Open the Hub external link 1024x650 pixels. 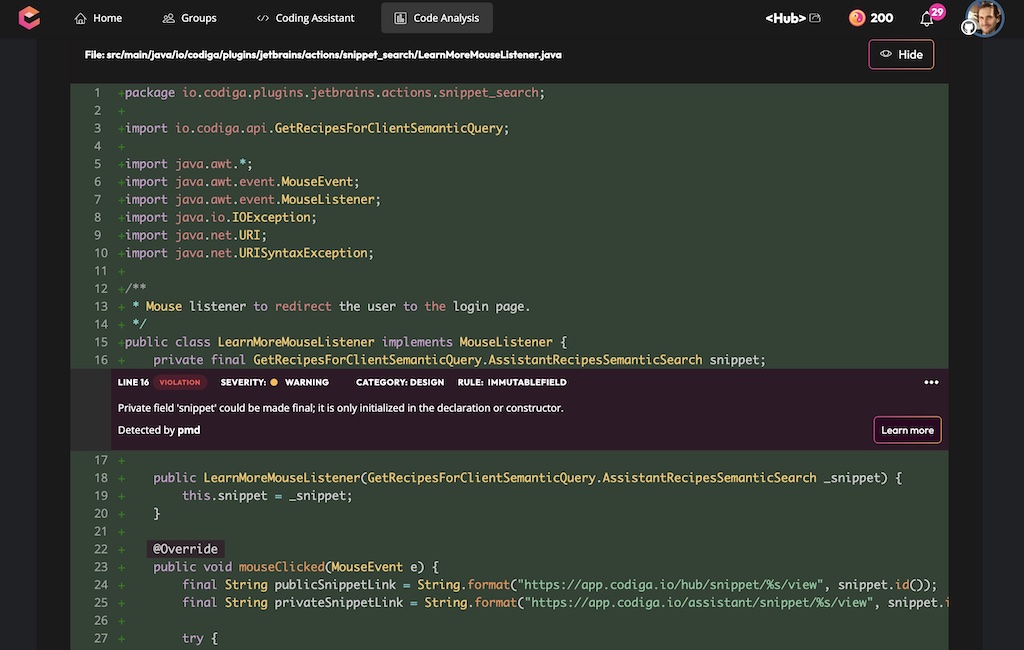[792, 18]
